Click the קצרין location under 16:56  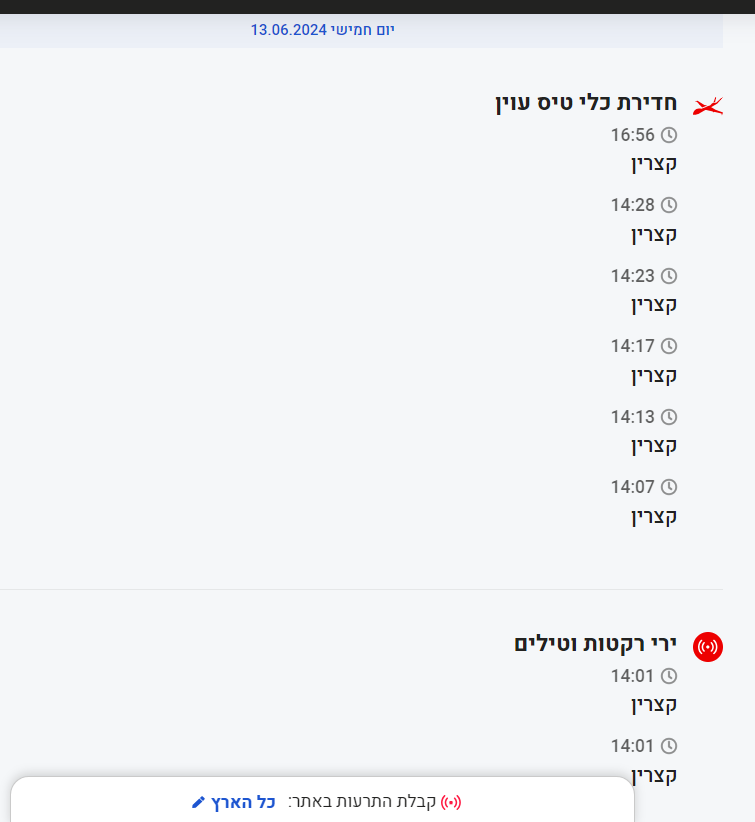[x=654, y=164]
